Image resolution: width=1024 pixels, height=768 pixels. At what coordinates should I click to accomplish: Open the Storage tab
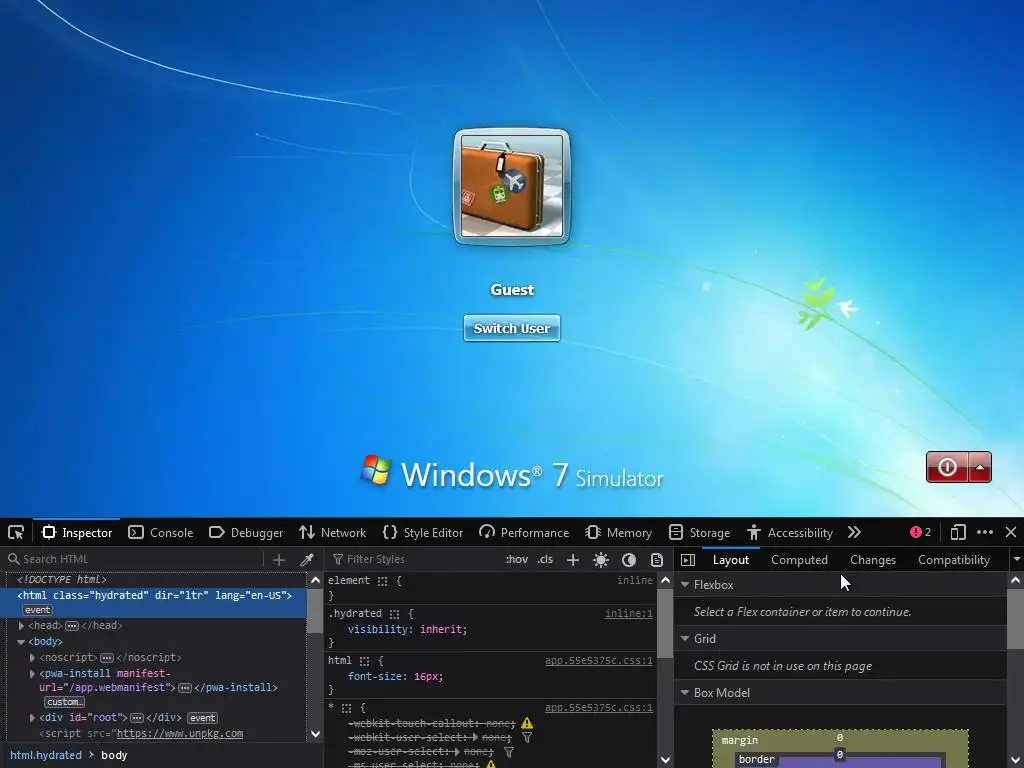[699, 532]
